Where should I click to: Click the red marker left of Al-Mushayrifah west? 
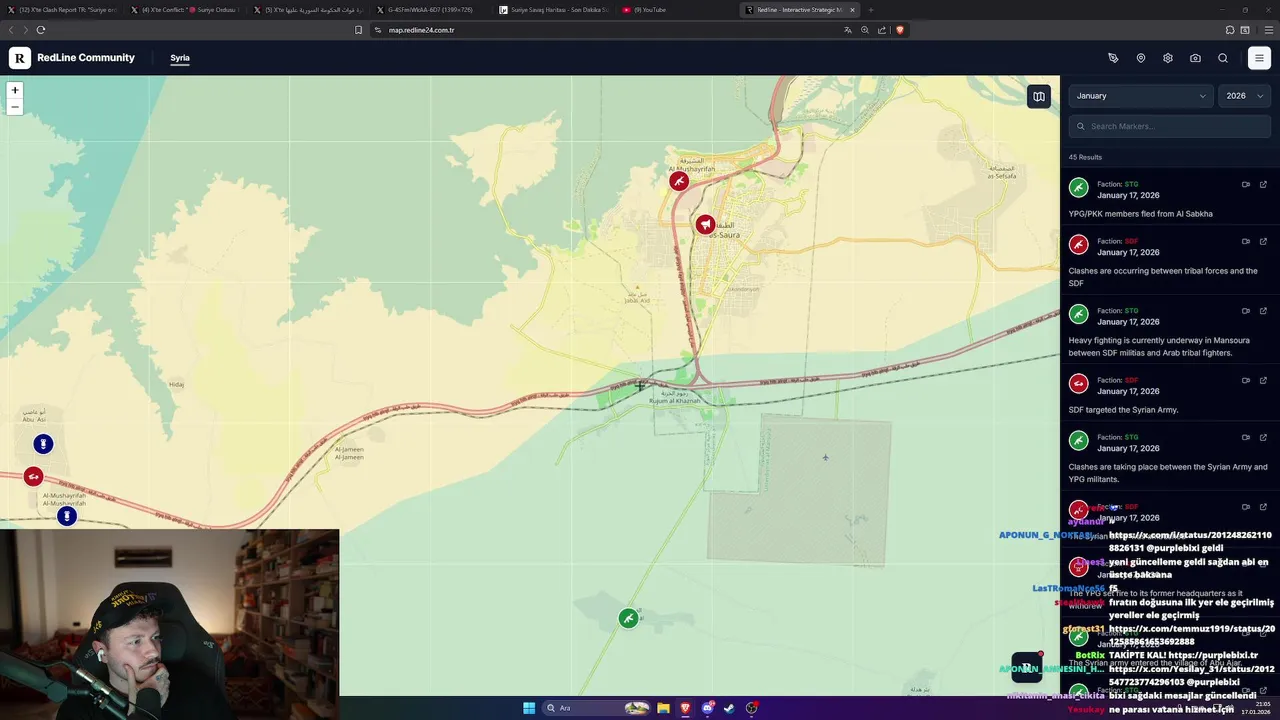tap(33, 477)
